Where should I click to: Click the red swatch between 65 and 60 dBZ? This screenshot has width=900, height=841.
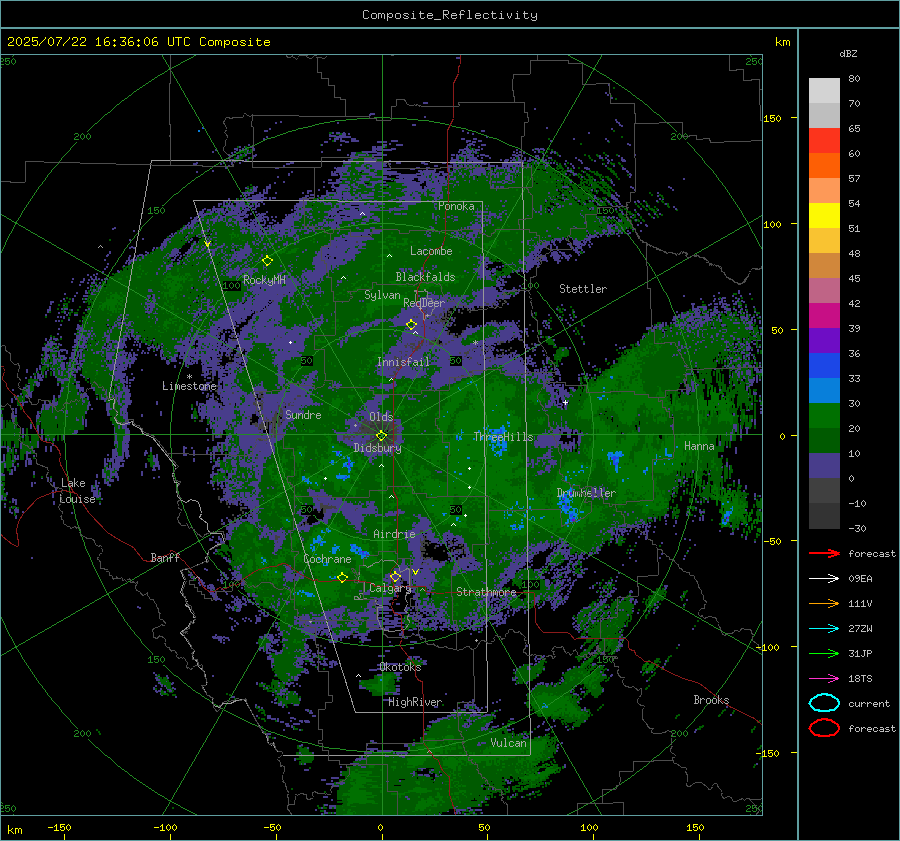tap(824, 141)
